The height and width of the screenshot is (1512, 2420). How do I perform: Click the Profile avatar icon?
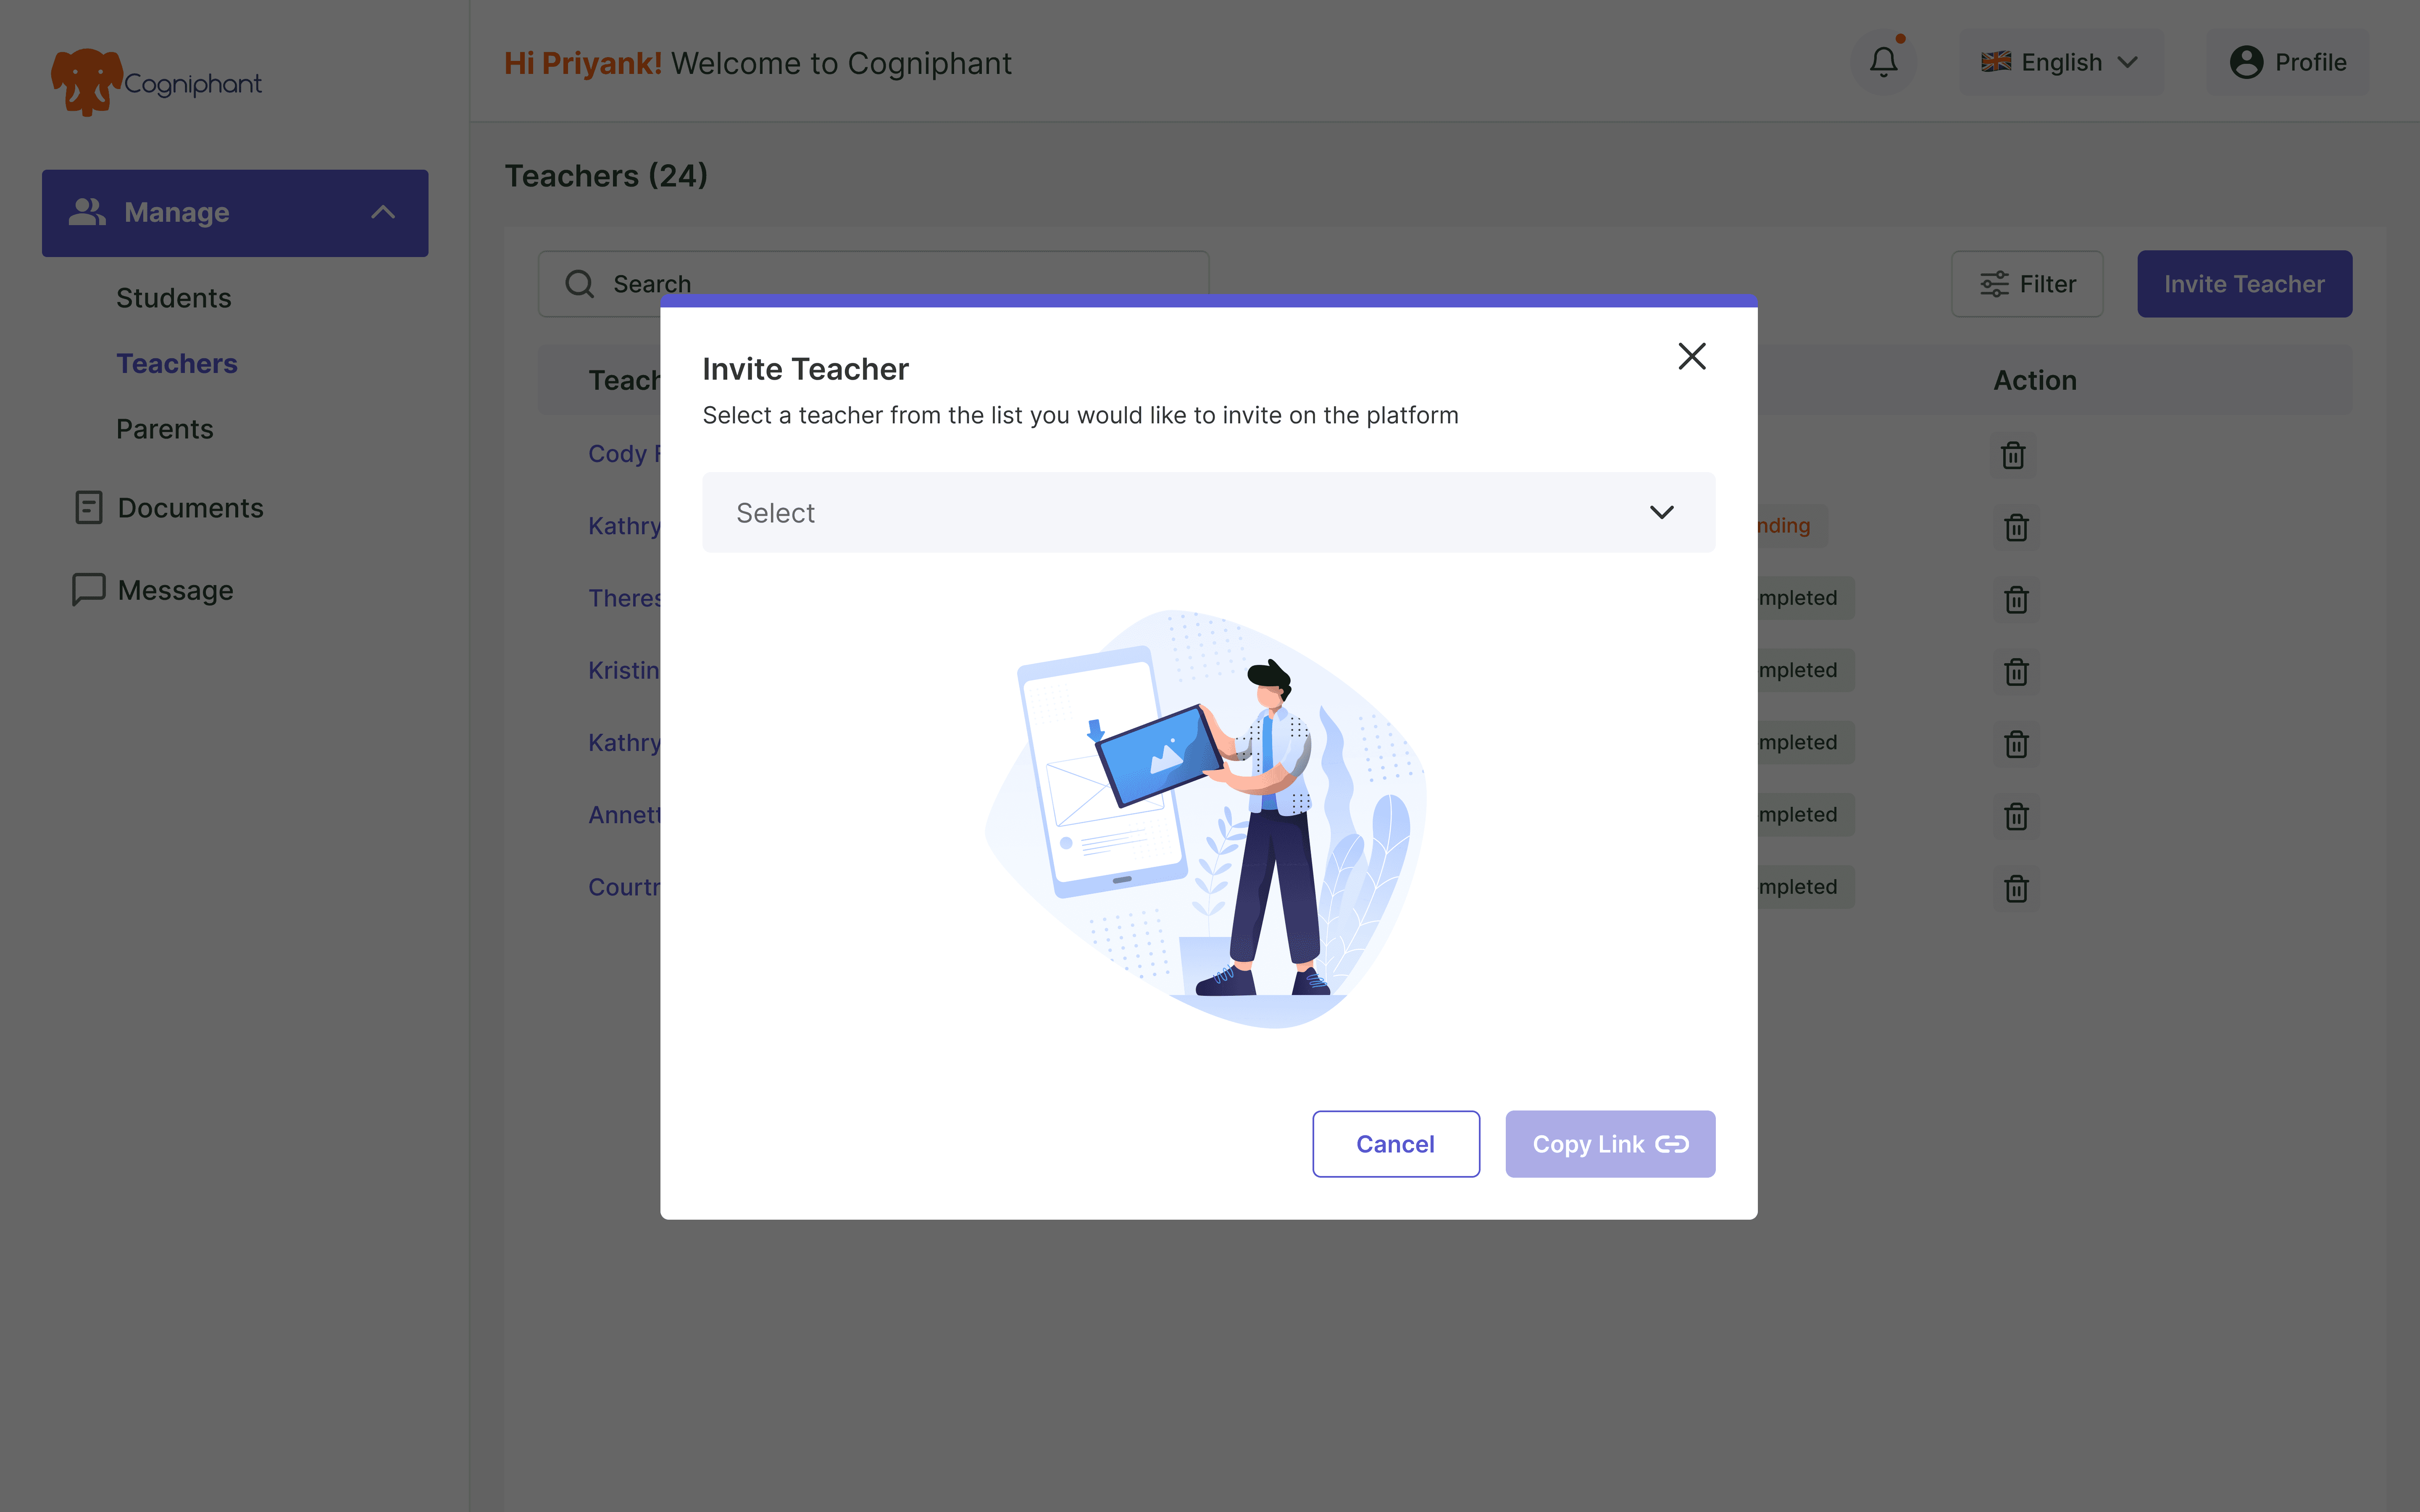[x=2246, y=62]
